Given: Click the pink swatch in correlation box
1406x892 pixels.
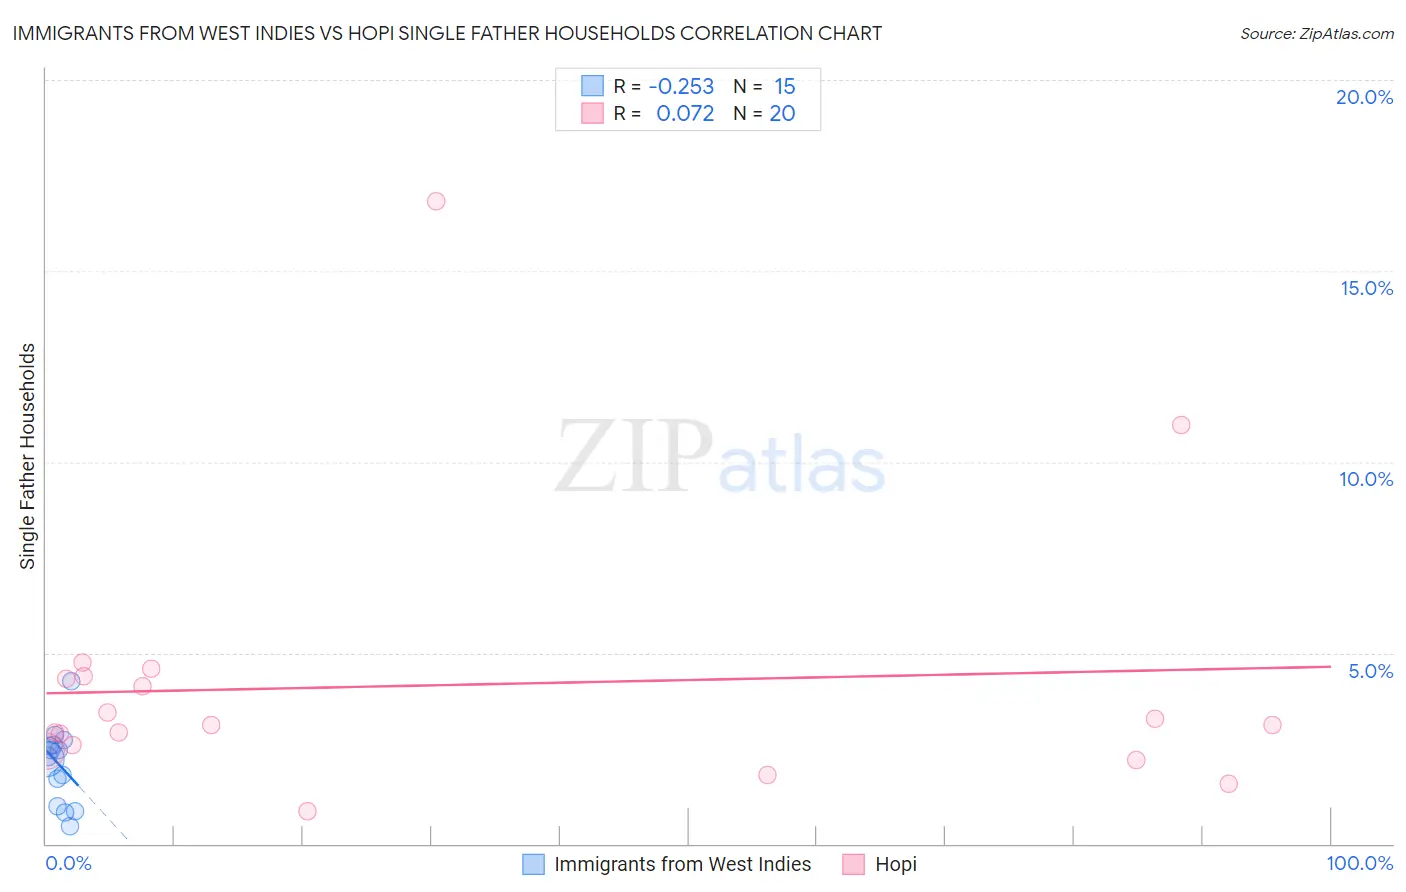Looking at the screenshot, I should pos(592,113).
